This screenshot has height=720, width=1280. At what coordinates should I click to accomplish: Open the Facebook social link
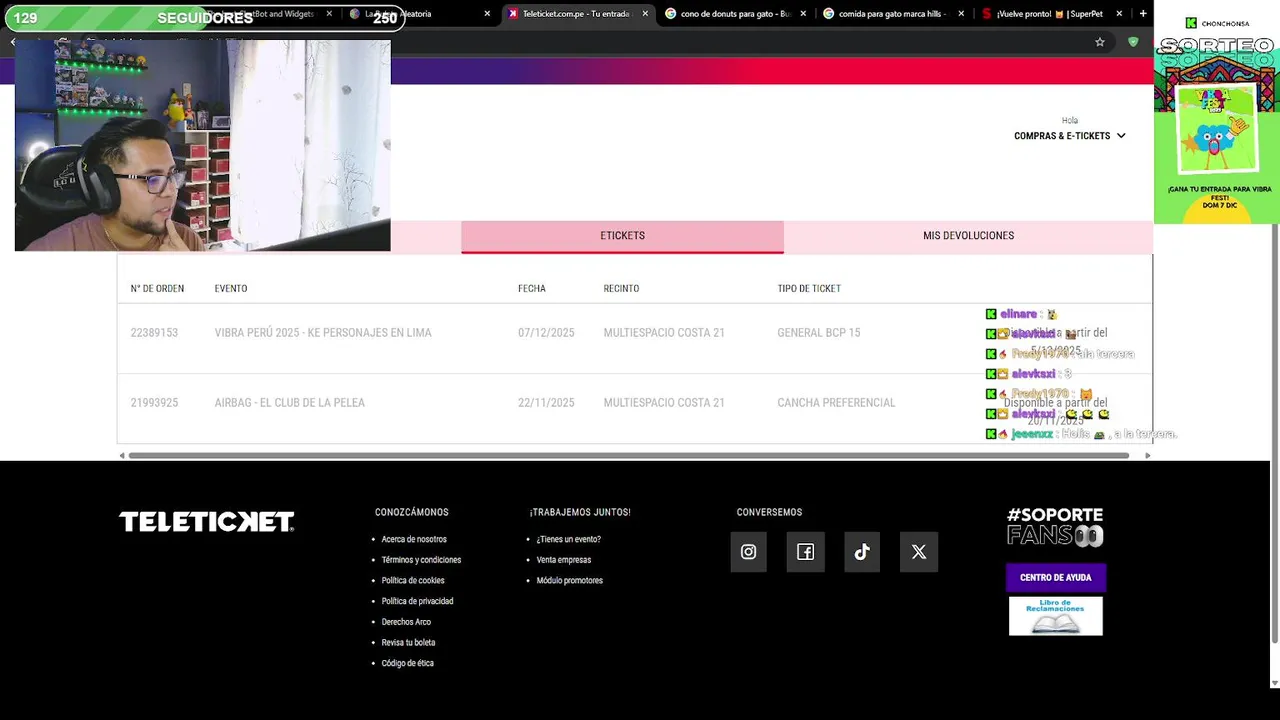pos(805,552)
